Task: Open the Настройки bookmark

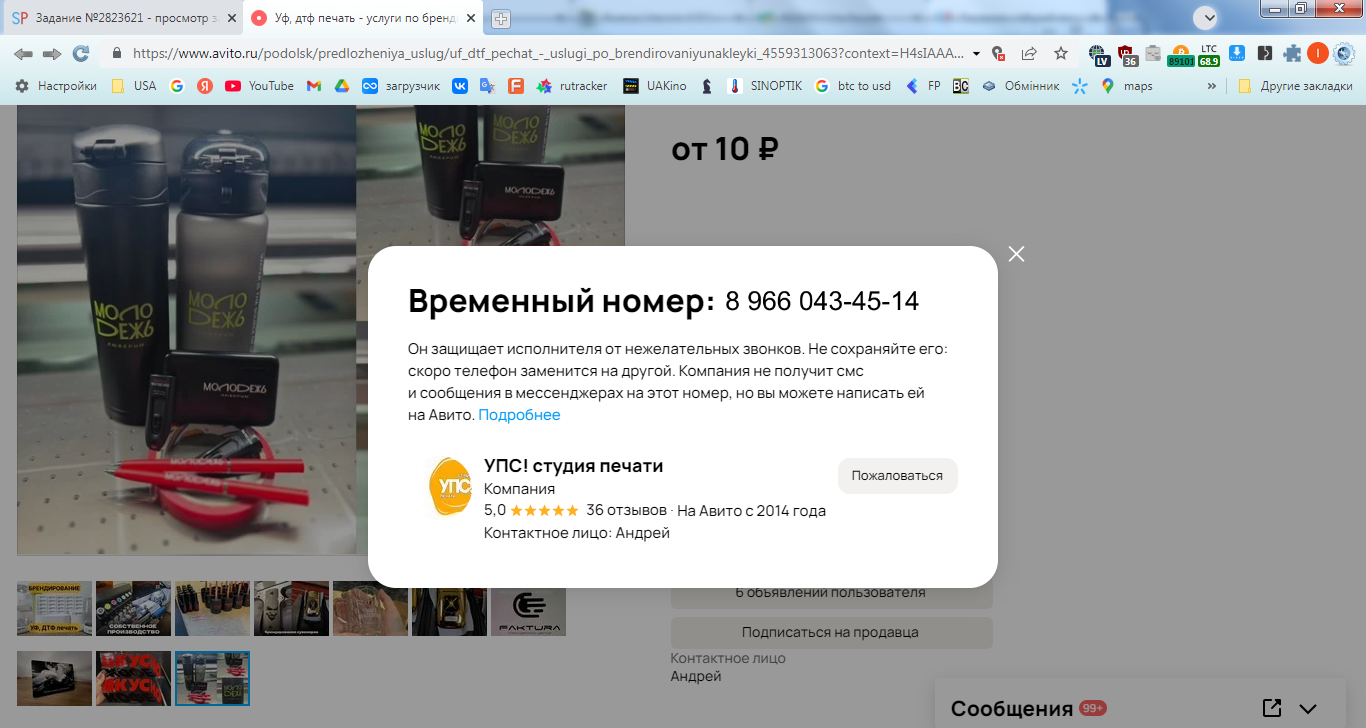Action: [56, 86]
